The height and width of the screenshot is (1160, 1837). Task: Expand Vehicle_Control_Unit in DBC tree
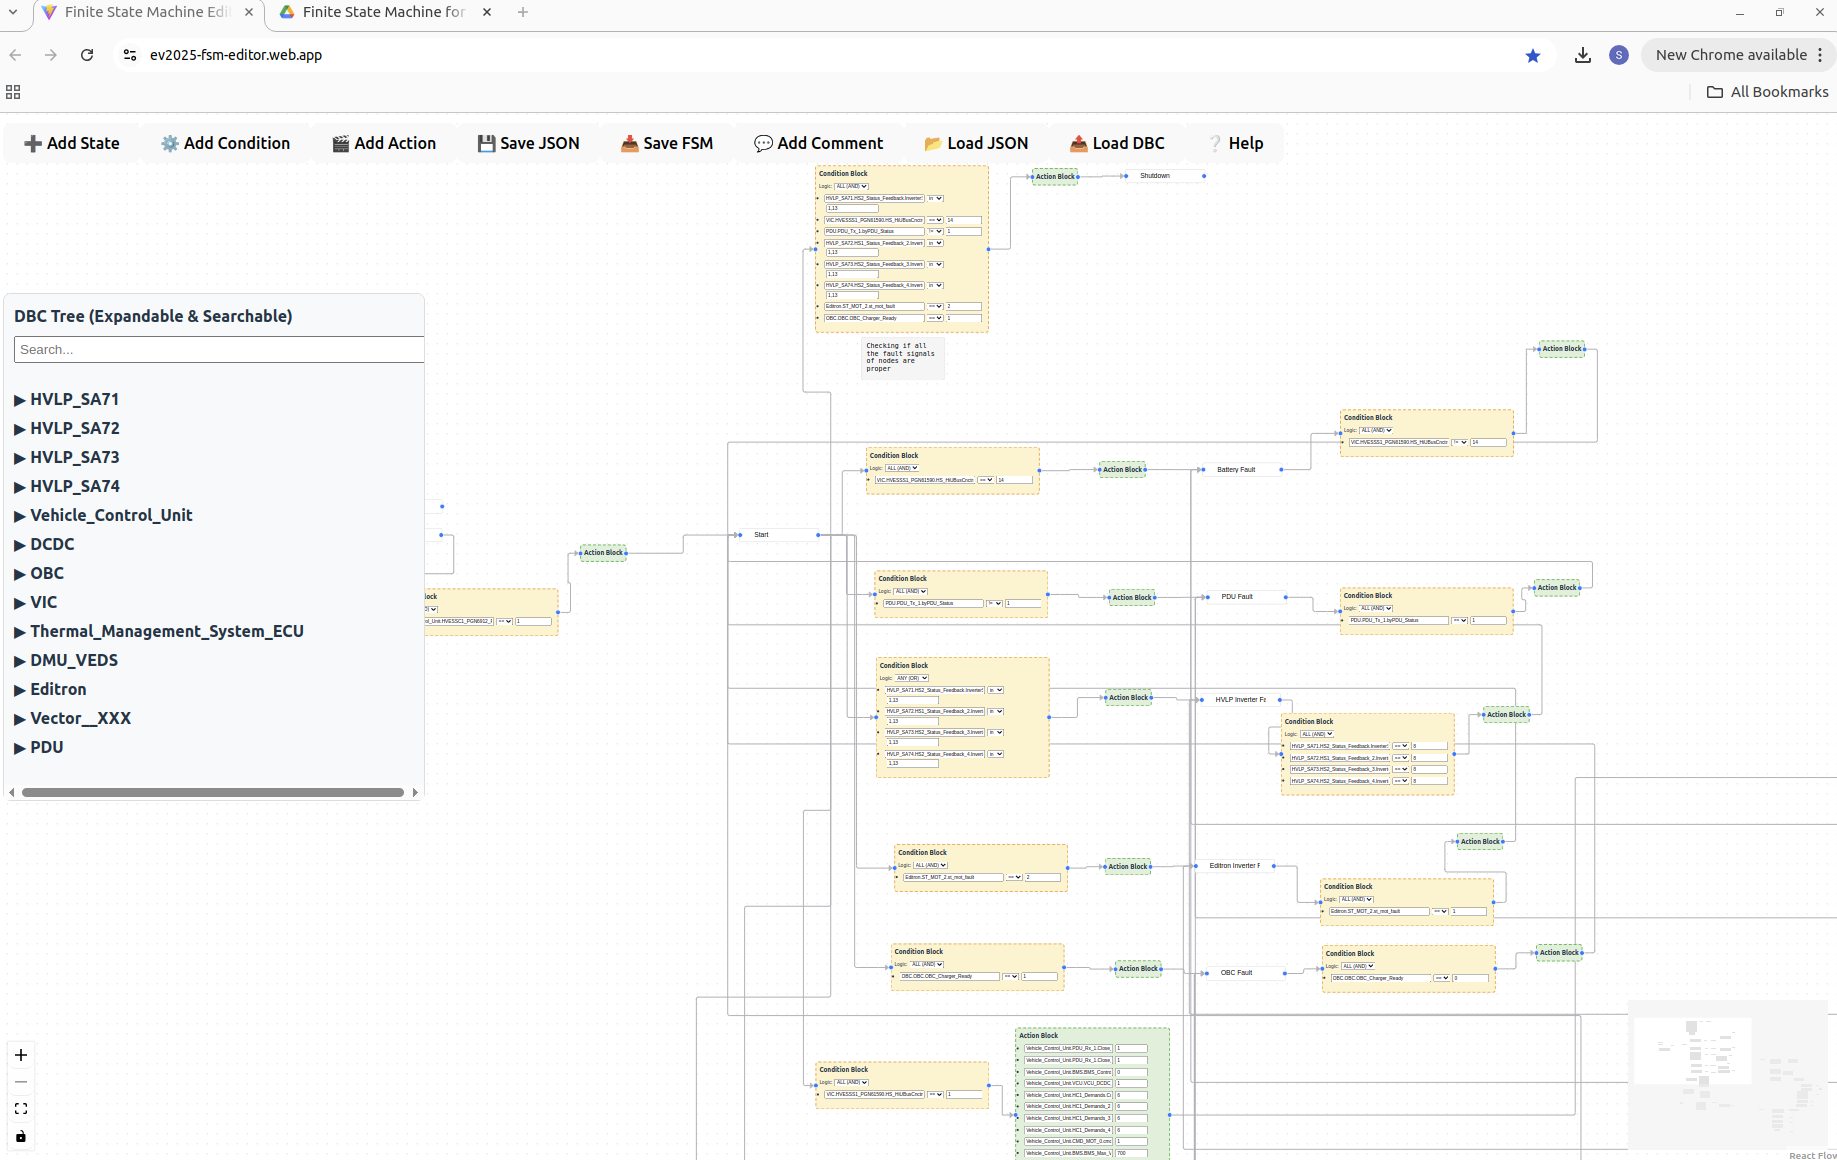coord(103,515)
